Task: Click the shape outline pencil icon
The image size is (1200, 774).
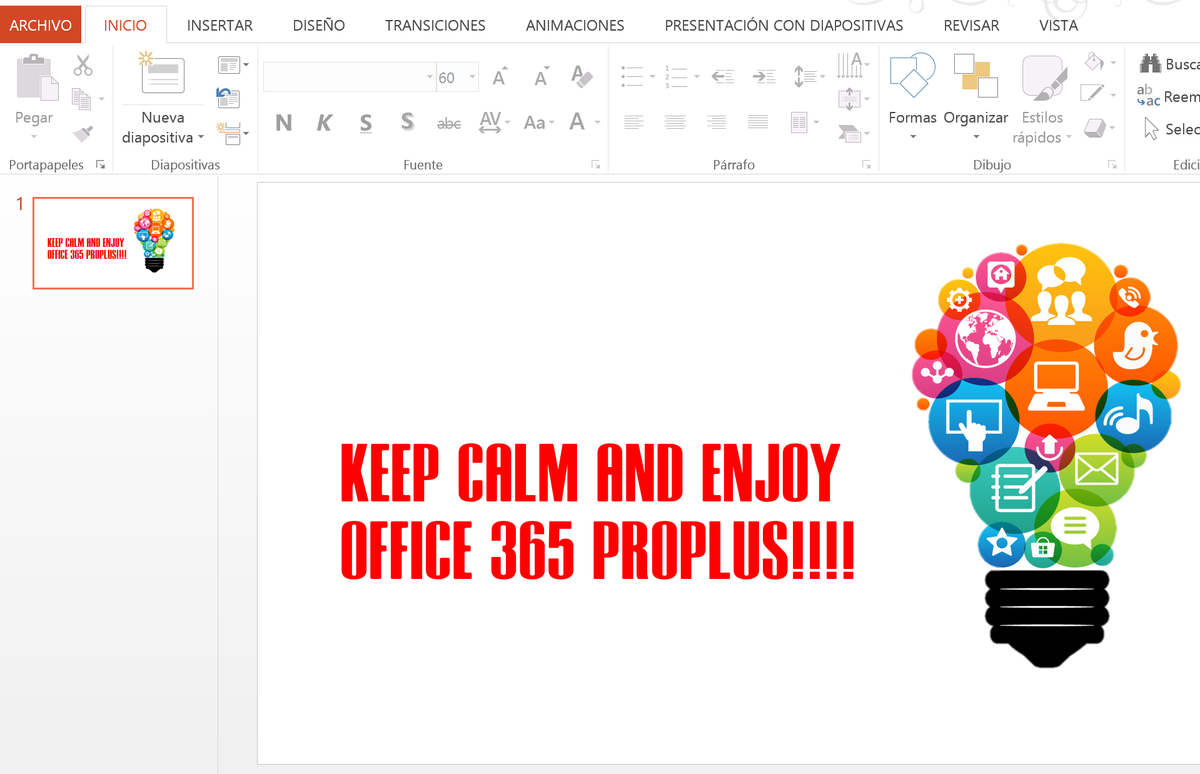Action: (1093, 95)
